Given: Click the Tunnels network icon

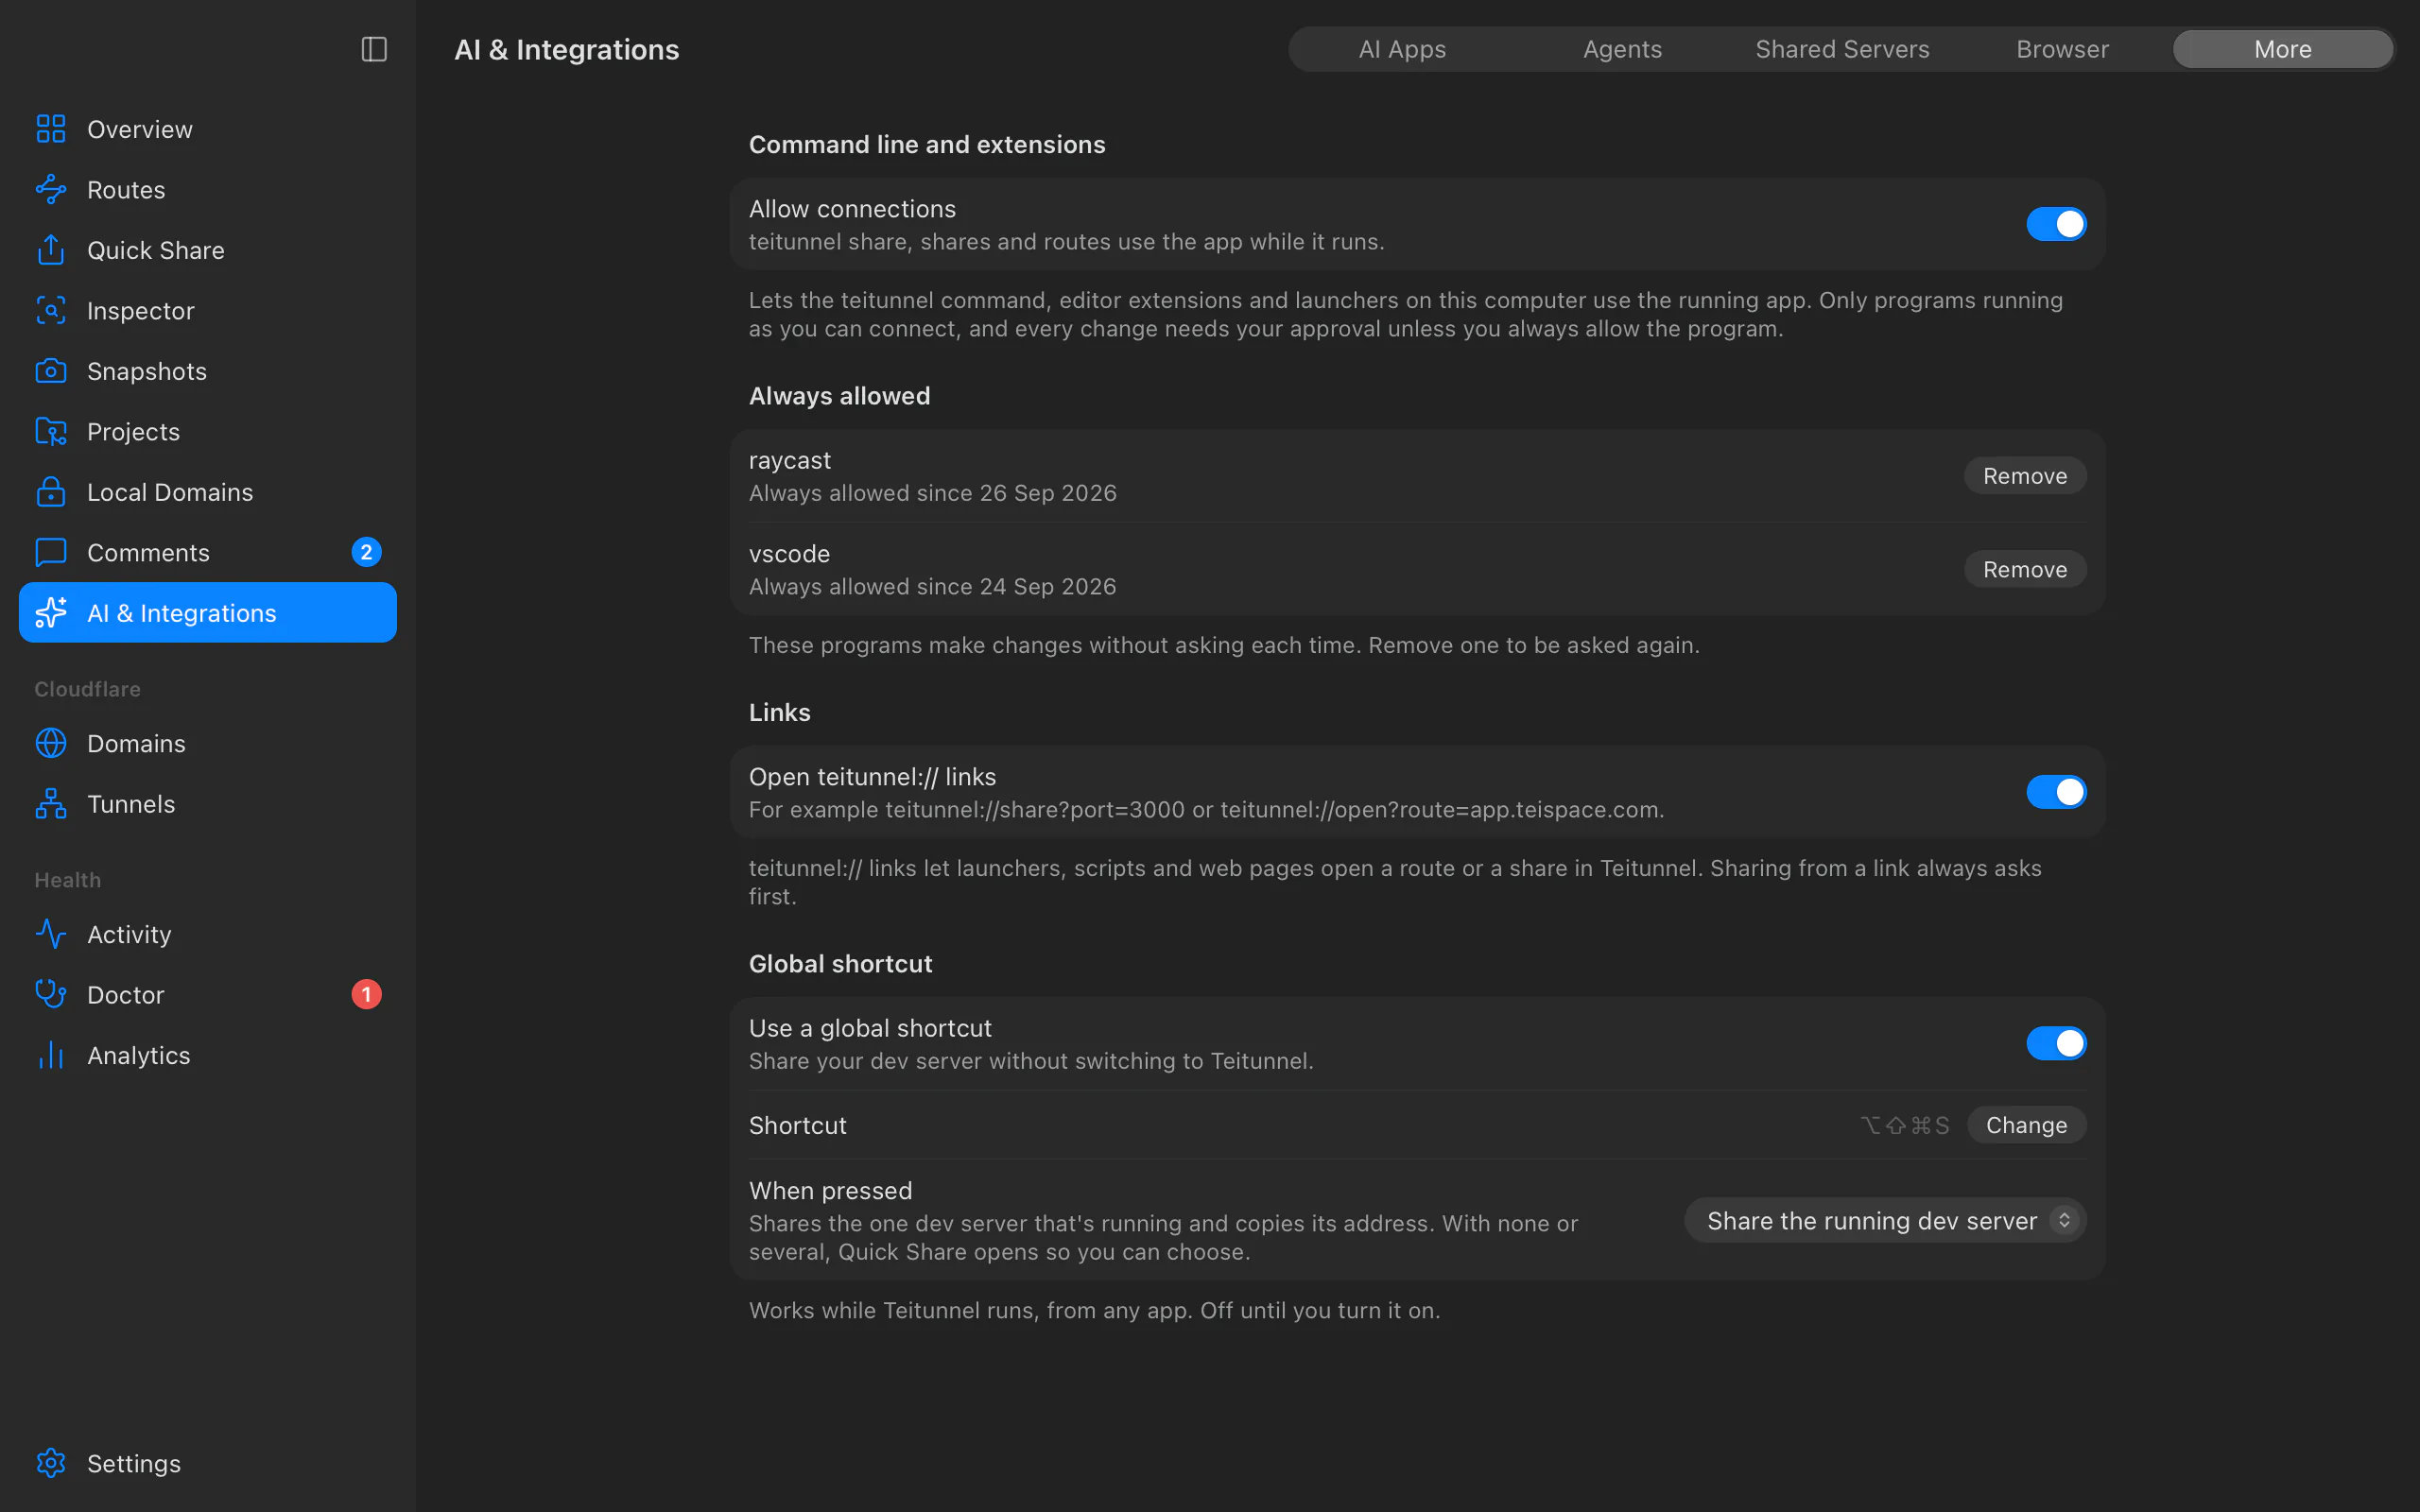Looking at the screenshot, I should (51, 804).
